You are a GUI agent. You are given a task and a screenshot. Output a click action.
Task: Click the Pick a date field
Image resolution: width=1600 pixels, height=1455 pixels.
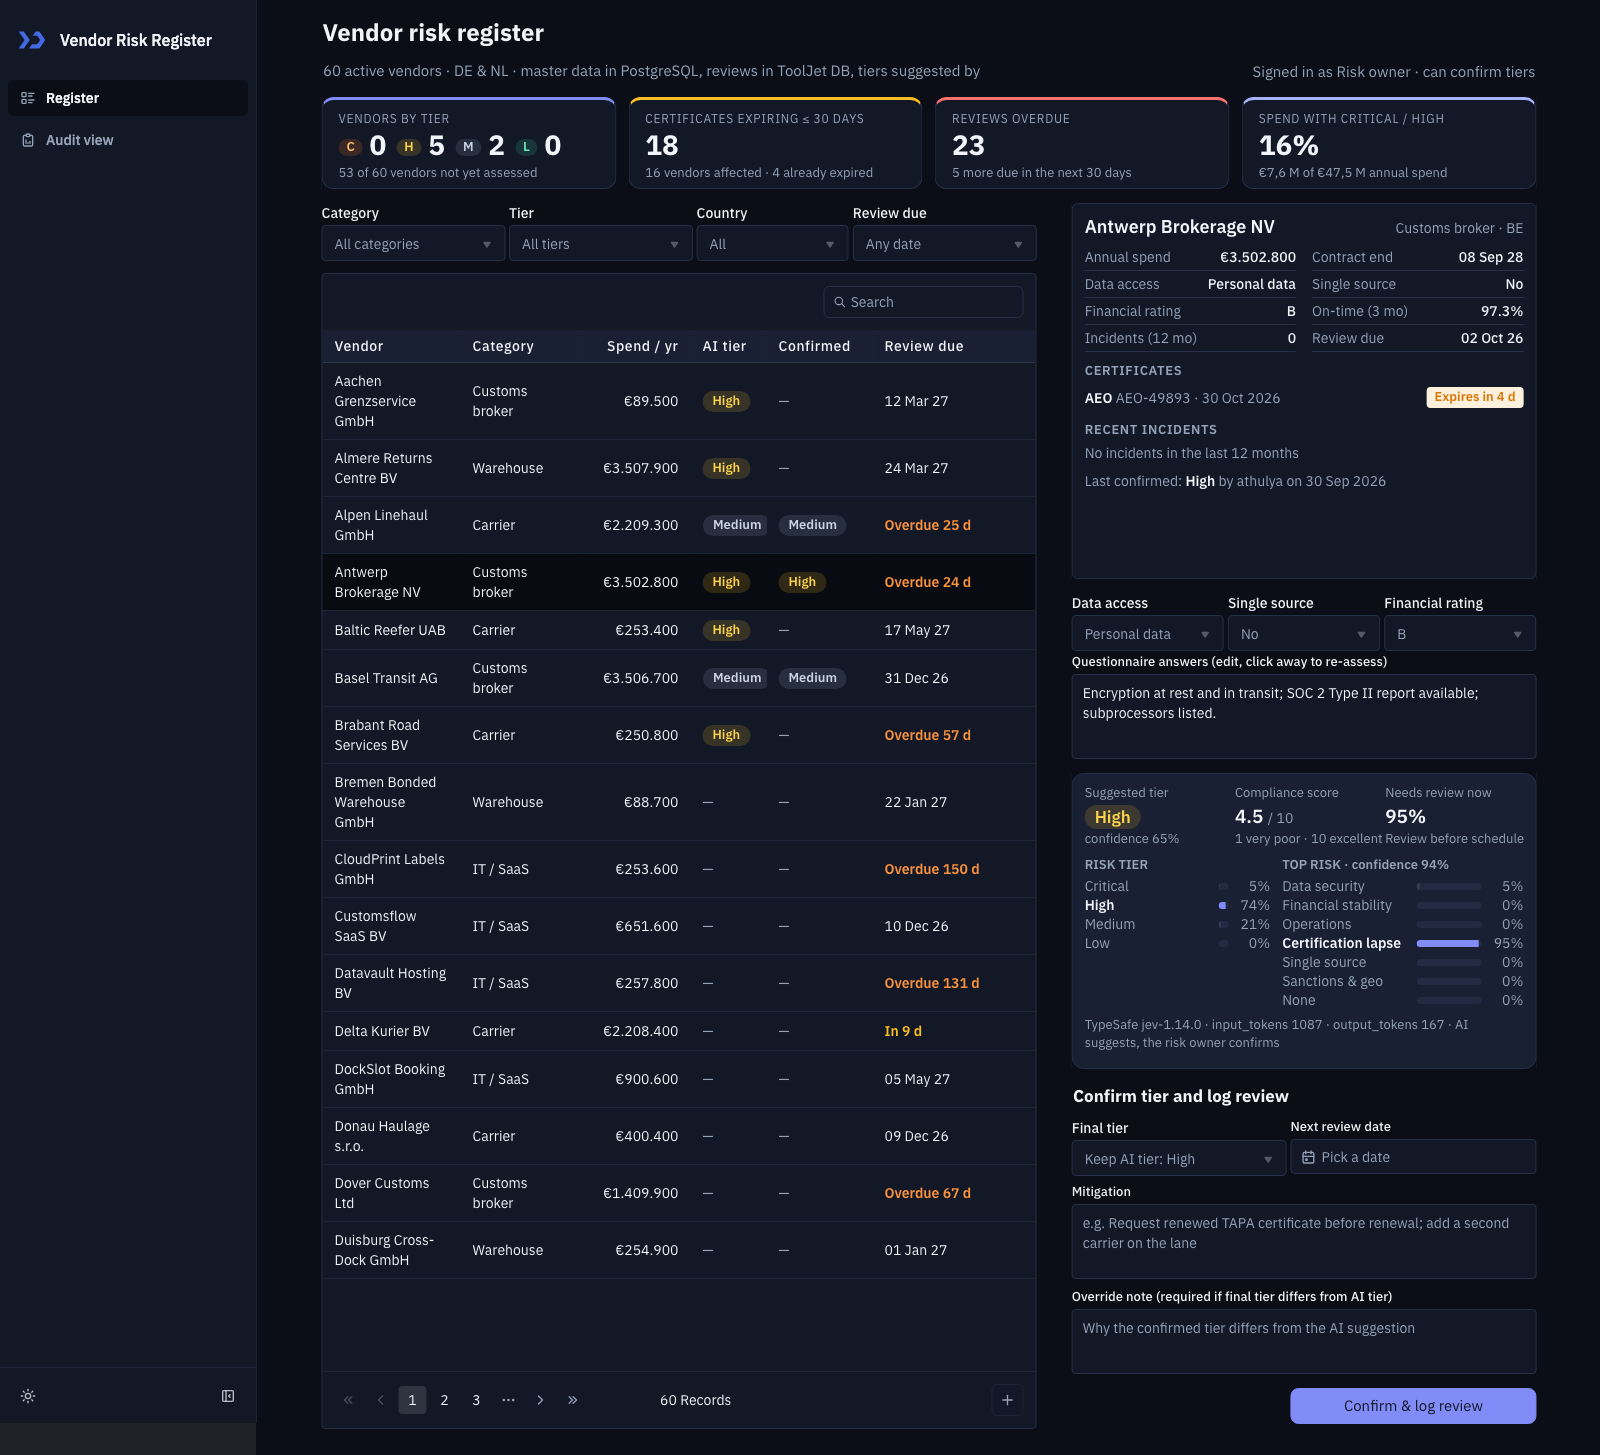[x=1413, y=1157]
